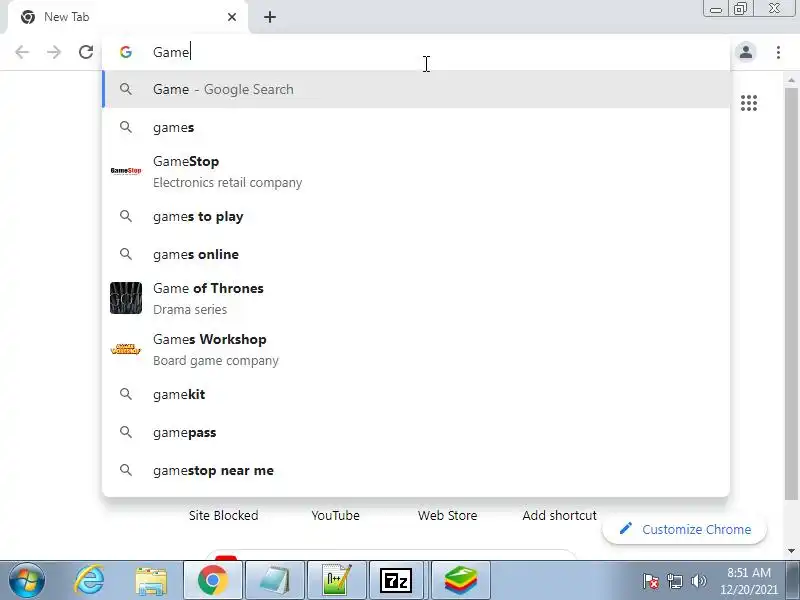800x600 pixels.
Task: Open the Notepad taskbar icon
Action: tap(275, 581)
